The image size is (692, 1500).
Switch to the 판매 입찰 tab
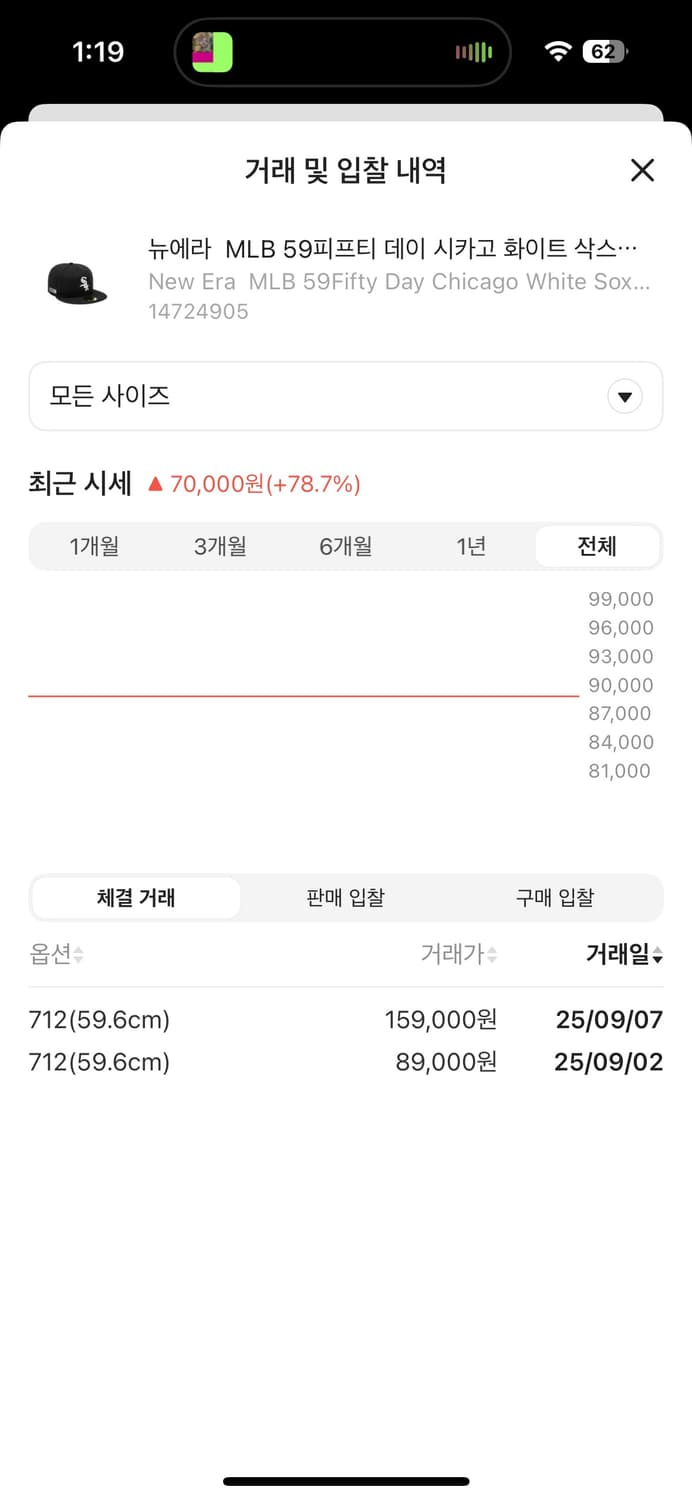click(345, 897)
